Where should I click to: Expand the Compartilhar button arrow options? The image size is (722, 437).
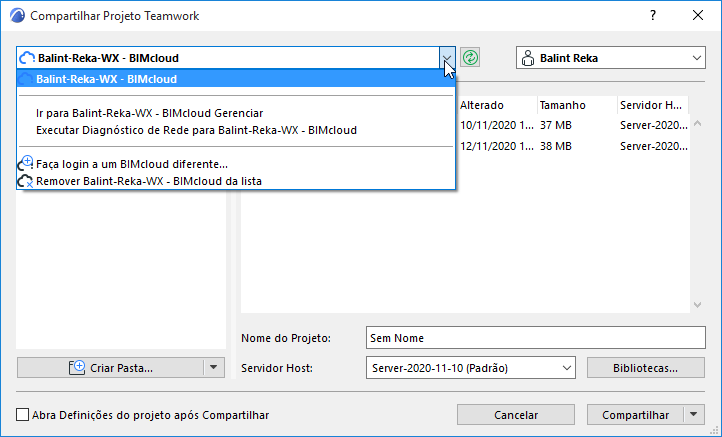[x=694, y=414]
